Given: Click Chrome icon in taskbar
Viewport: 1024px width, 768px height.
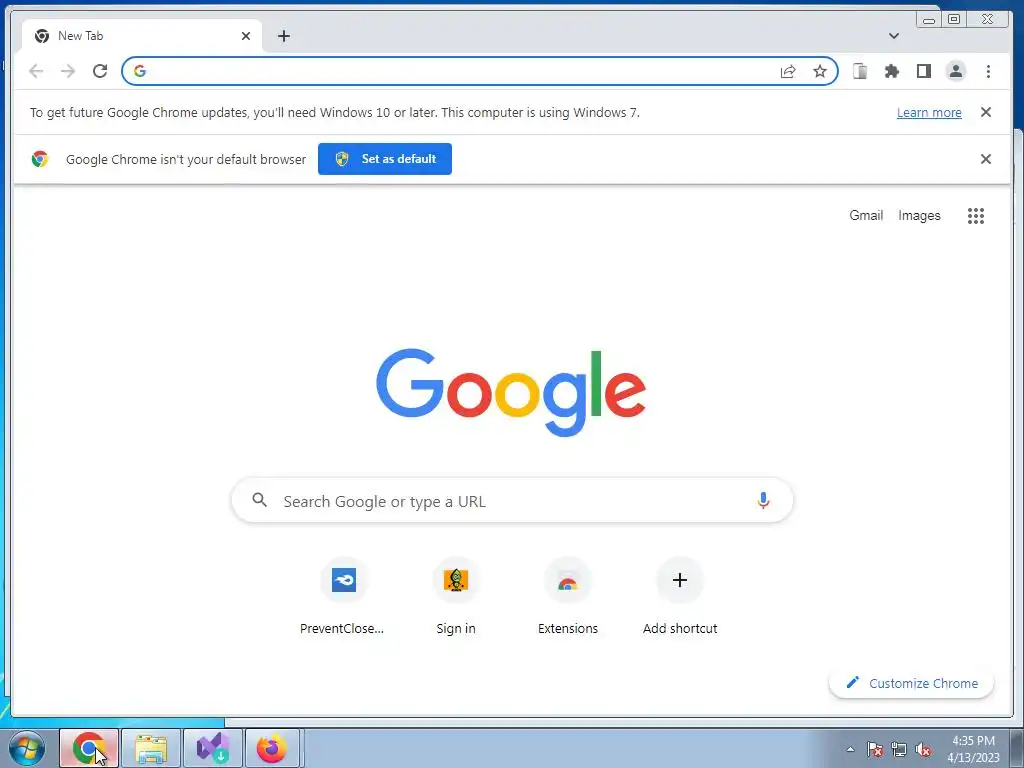Looking at the screenshot, I should click(89, 748).
